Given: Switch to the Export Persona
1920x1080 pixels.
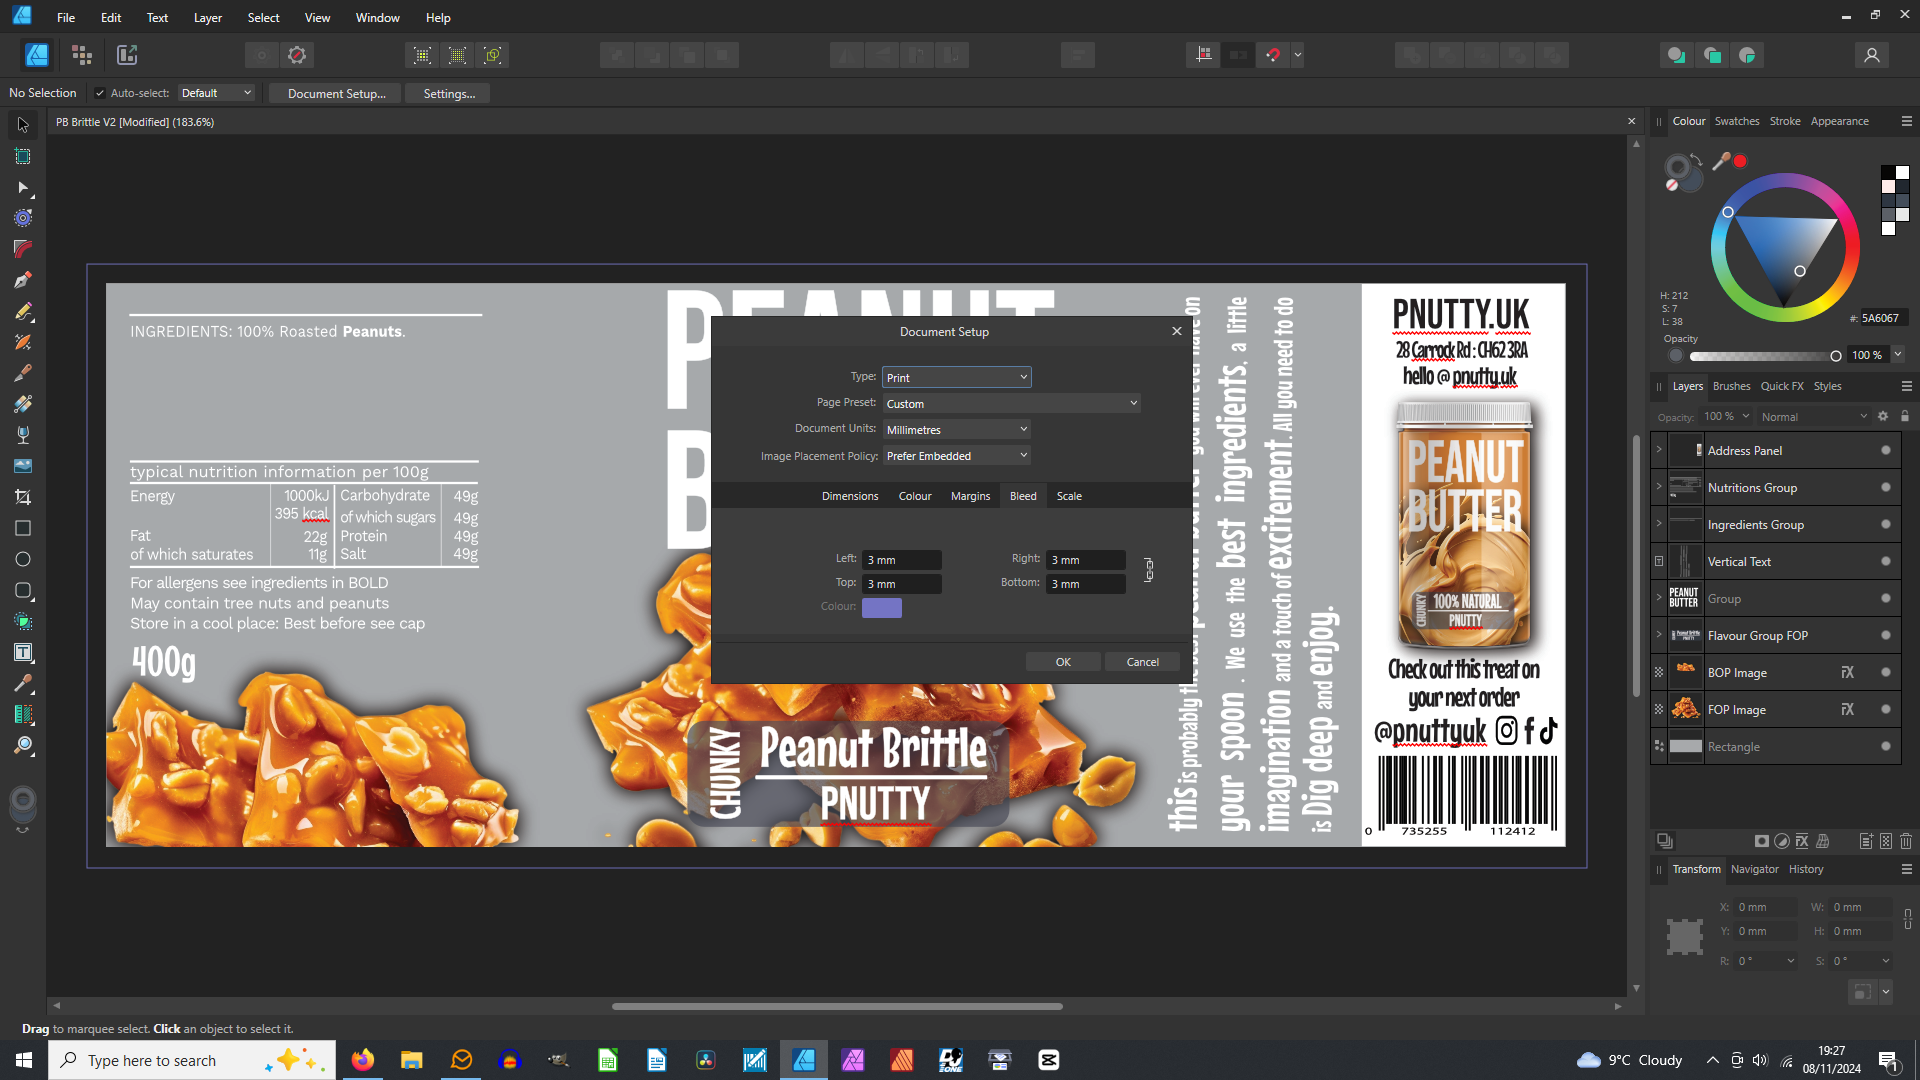Looking at the screenshot, I should [127, 55].
